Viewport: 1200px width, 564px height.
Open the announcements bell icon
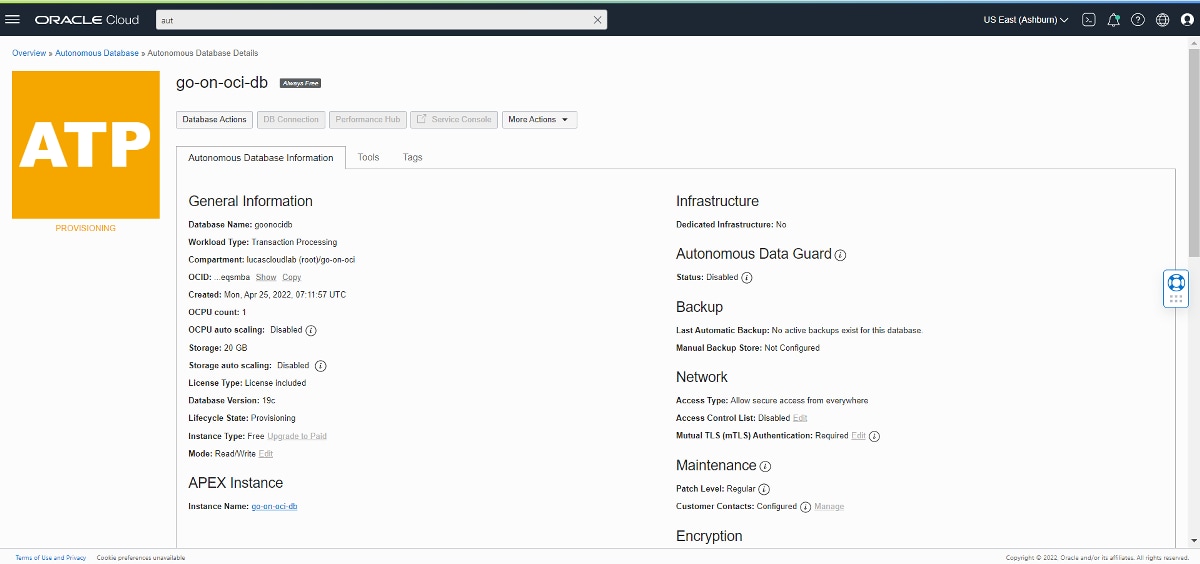[1113, 20]
